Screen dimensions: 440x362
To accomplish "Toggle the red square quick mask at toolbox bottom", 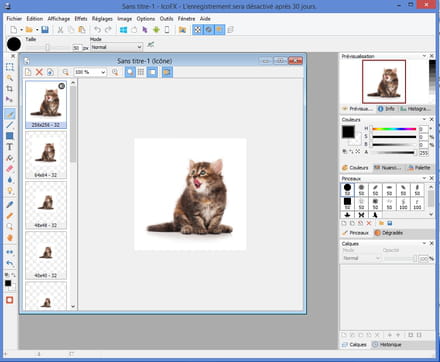I will tap(10, 300).
